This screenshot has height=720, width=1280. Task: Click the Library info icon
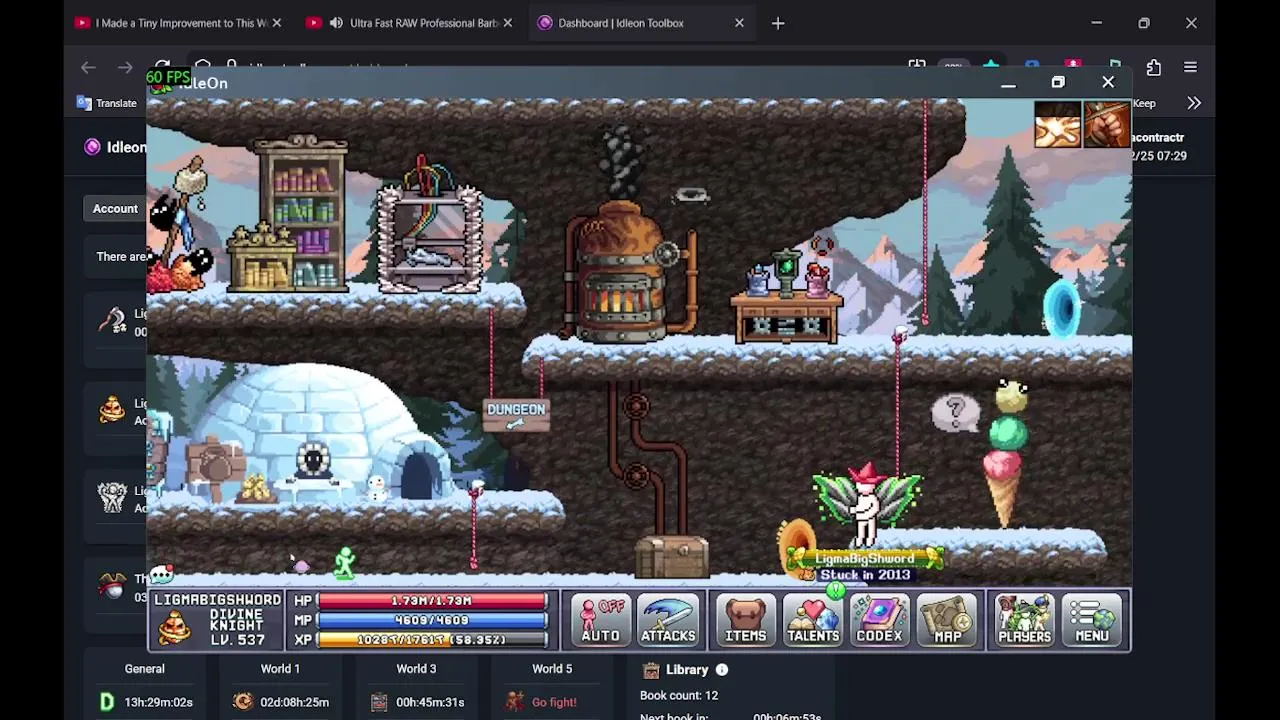(x=722, y=670)
